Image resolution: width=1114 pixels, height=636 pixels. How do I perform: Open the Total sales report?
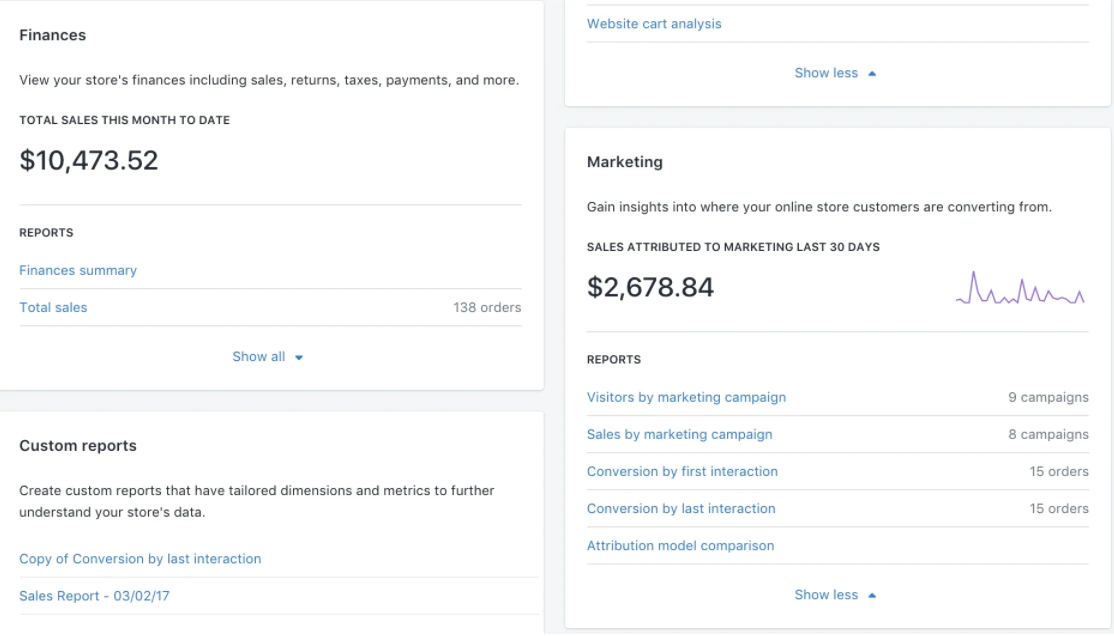53,307
